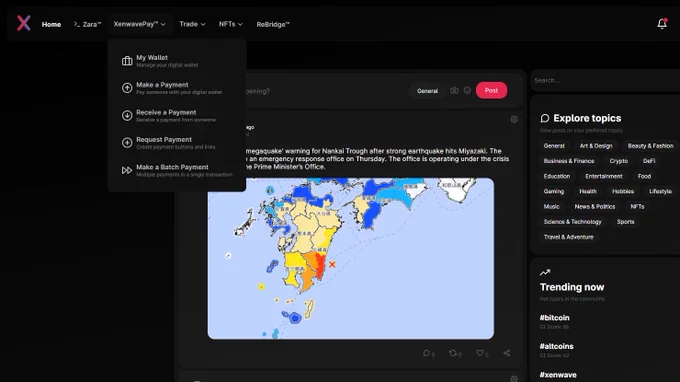Filter by Lifestyle topic
The image size is (680, 382).
[660, 191]
